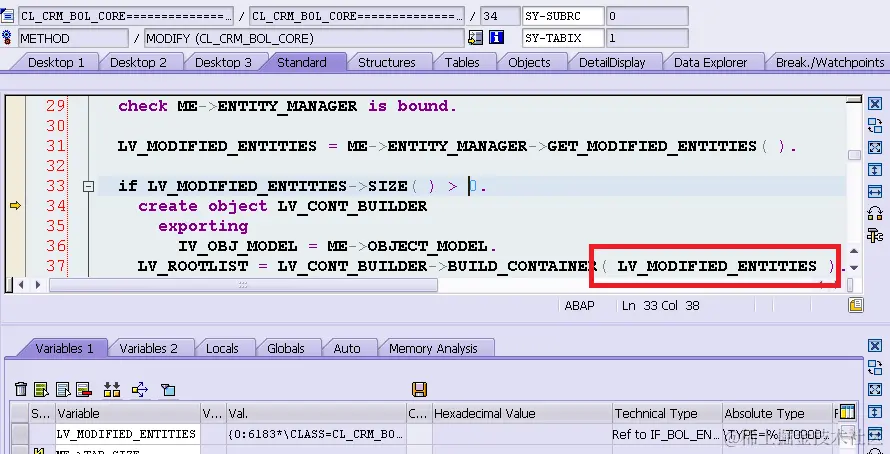
Task: Switch to the Desktop 1 tab
Action: (x=56, y=62)
